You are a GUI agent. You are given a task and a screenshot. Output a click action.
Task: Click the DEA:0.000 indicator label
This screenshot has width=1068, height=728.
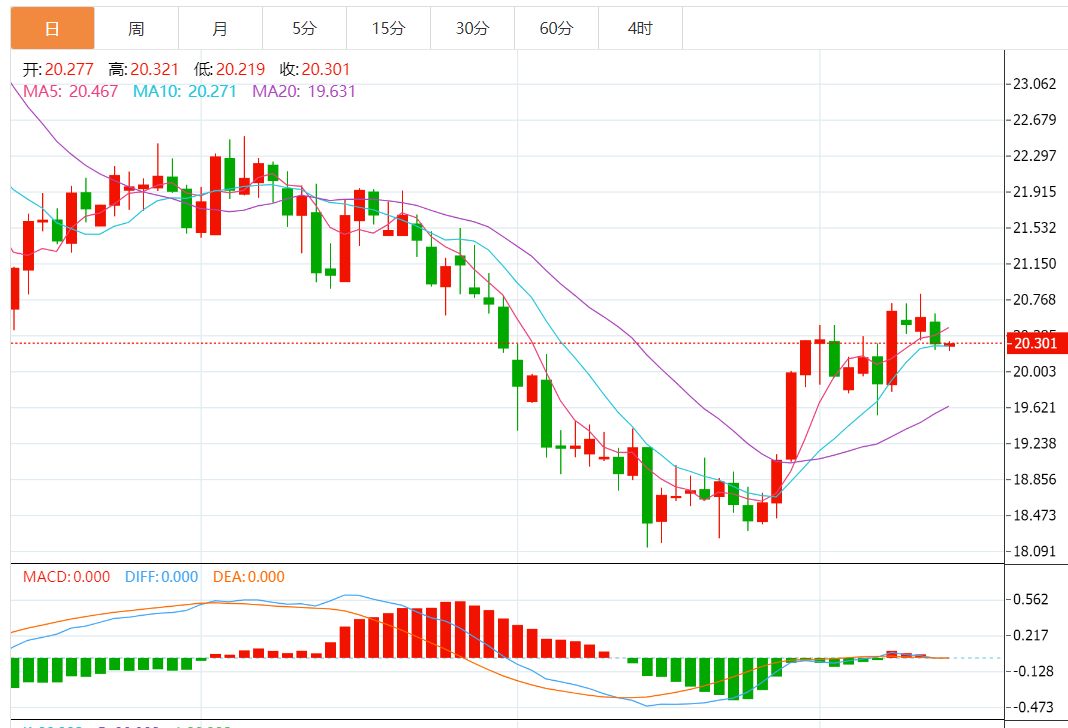249,577
